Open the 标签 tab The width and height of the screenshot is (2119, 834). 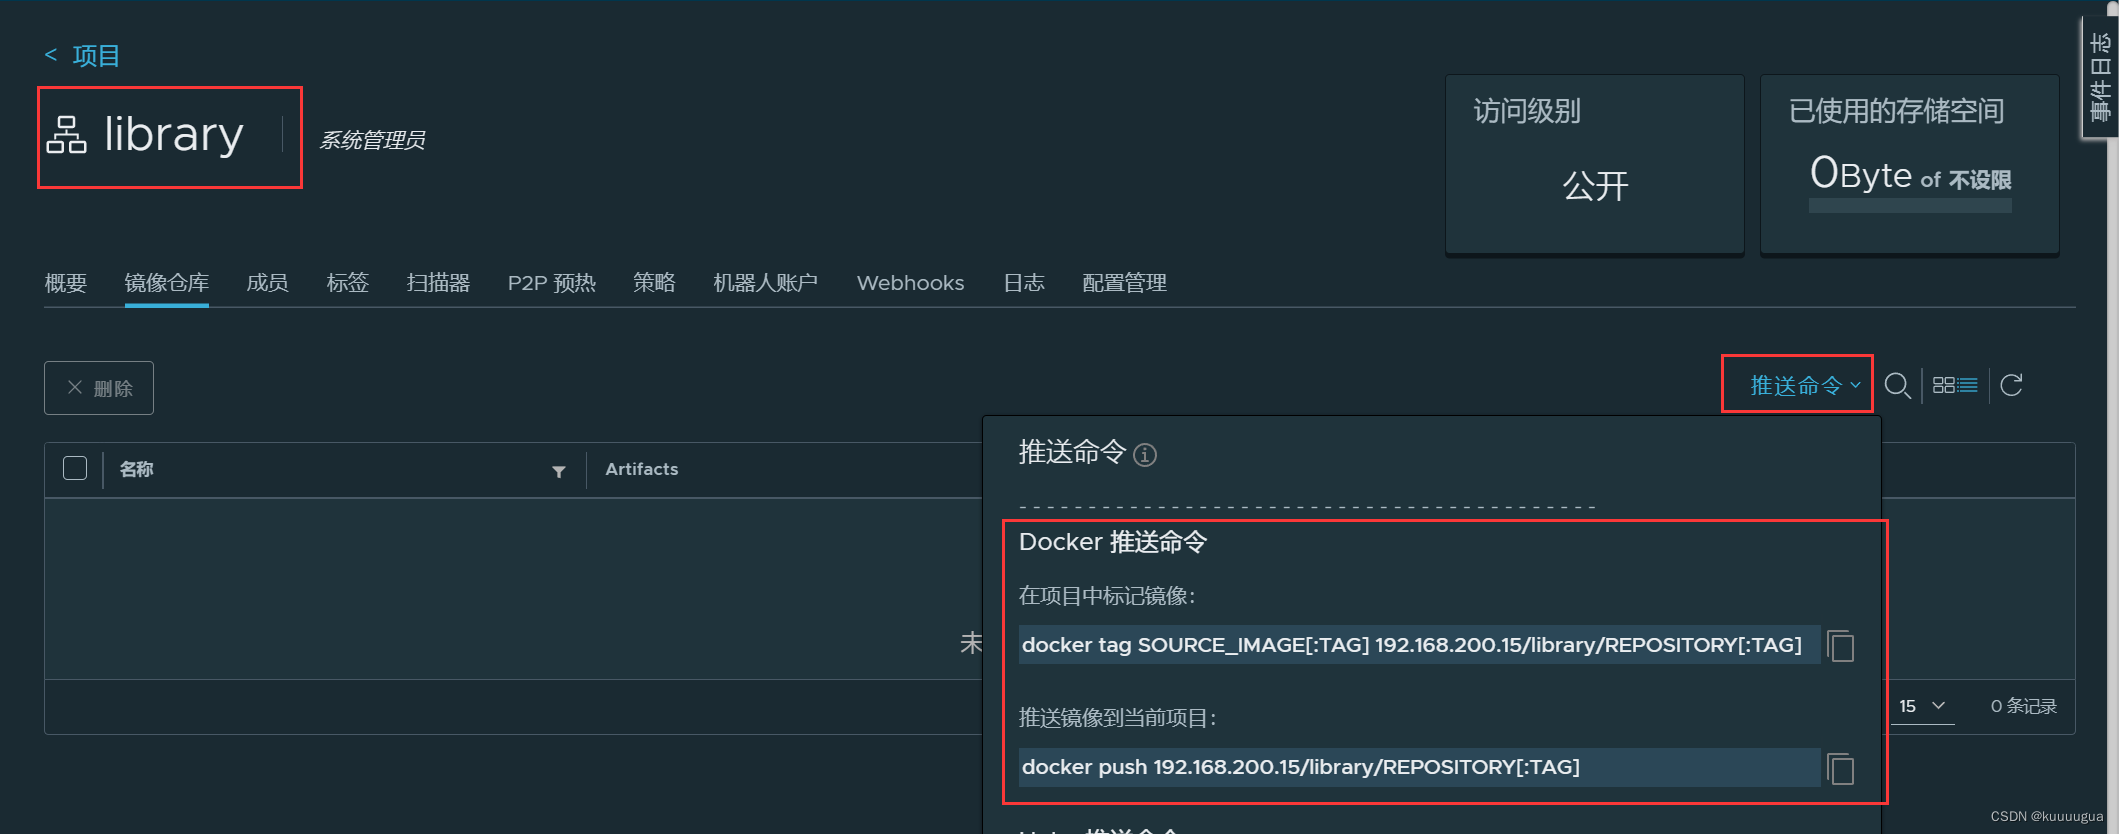pos(348,283)
